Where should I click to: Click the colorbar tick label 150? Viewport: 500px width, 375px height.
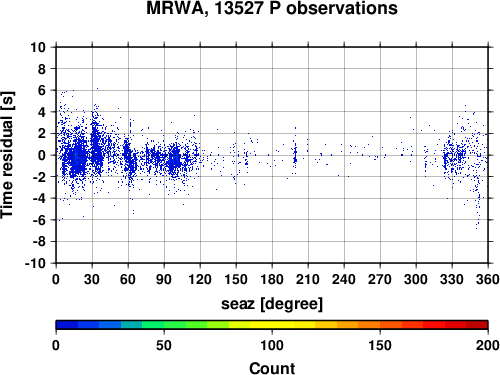[380, 345]
